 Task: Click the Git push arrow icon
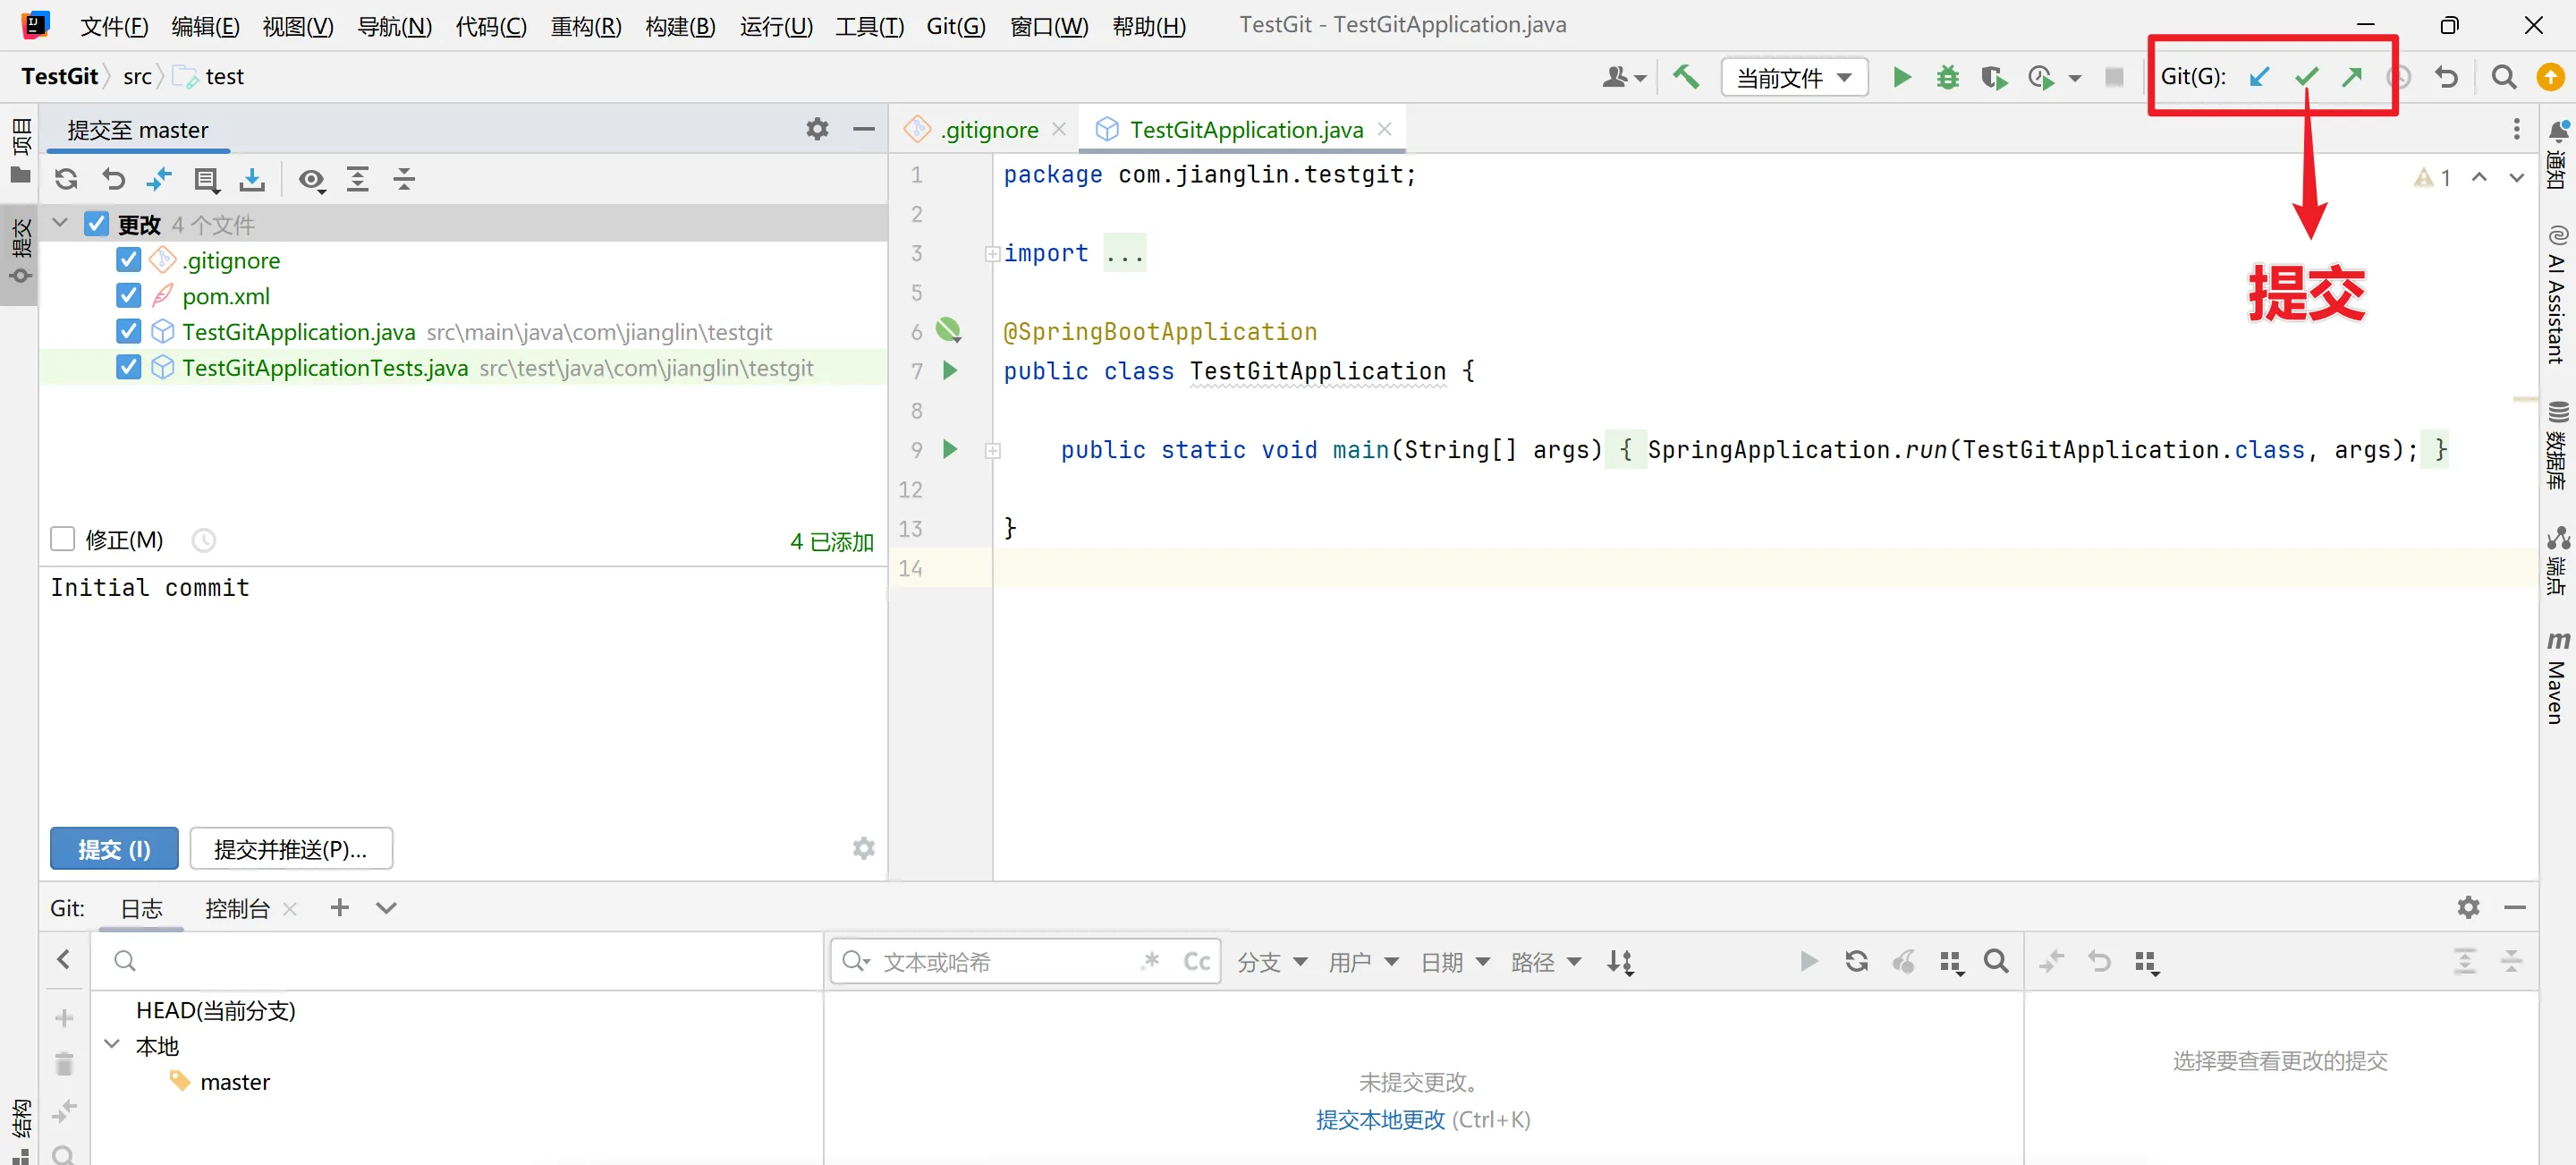pyautogui.click(x=2352, y=77)
